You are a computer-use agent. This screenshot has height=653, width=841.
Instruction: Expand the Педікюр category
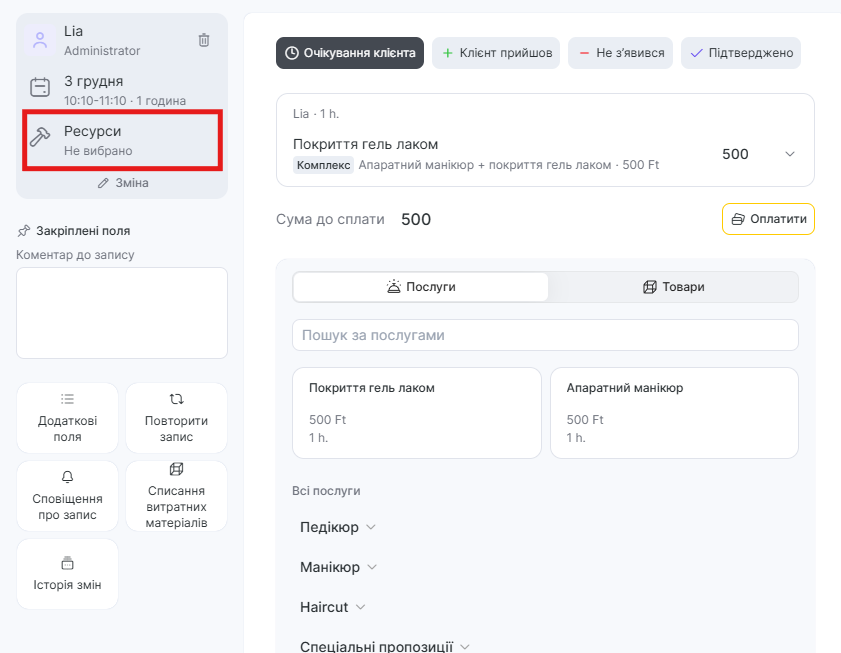point(337,527)
